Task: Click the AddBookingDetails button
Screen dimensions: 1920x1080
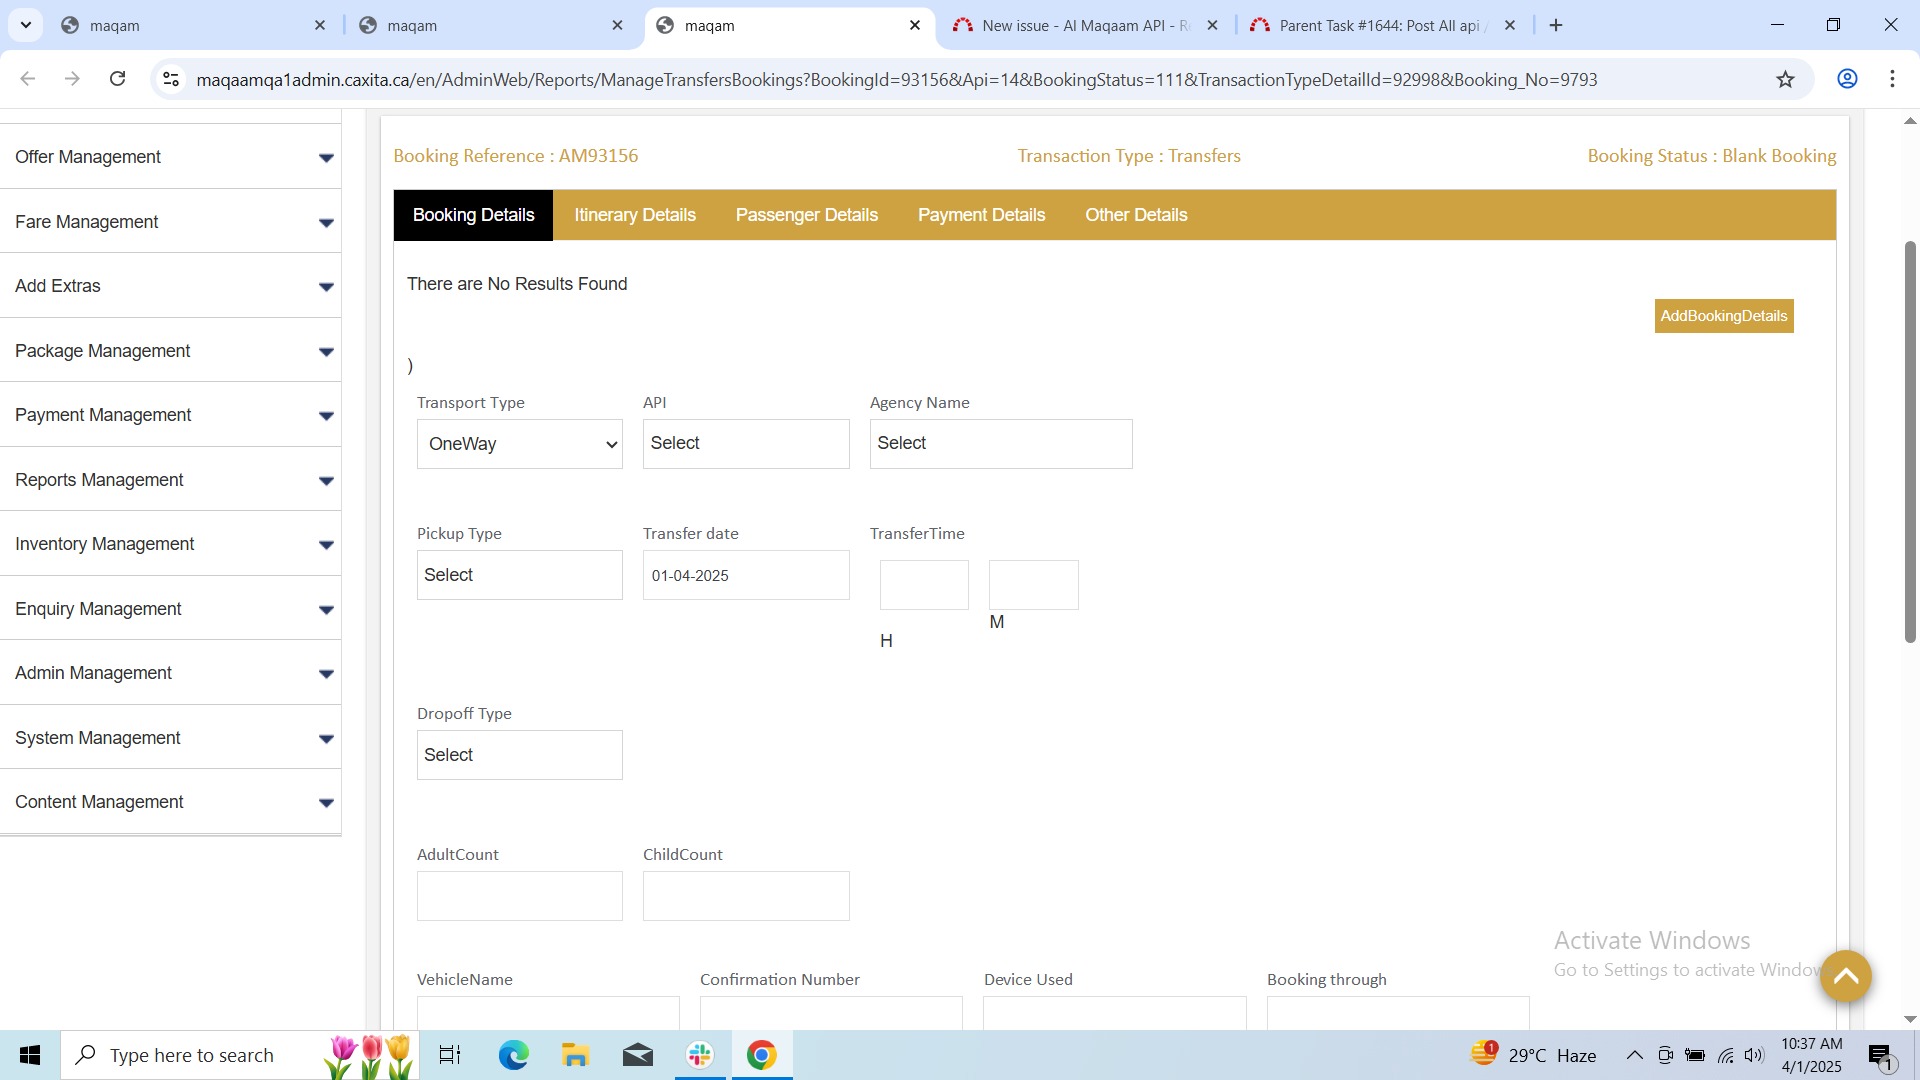Action: point(1723,316)
